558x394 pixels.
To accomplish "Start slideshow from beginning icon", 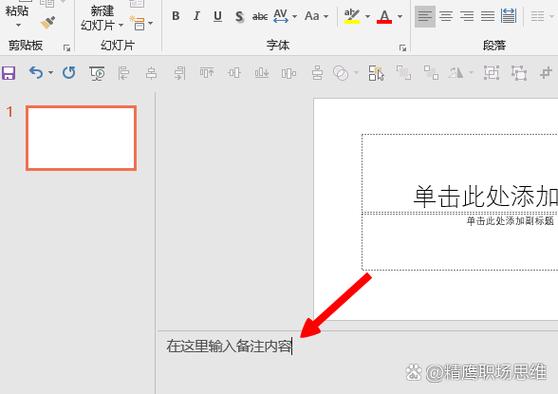I will tap(97, 73).
